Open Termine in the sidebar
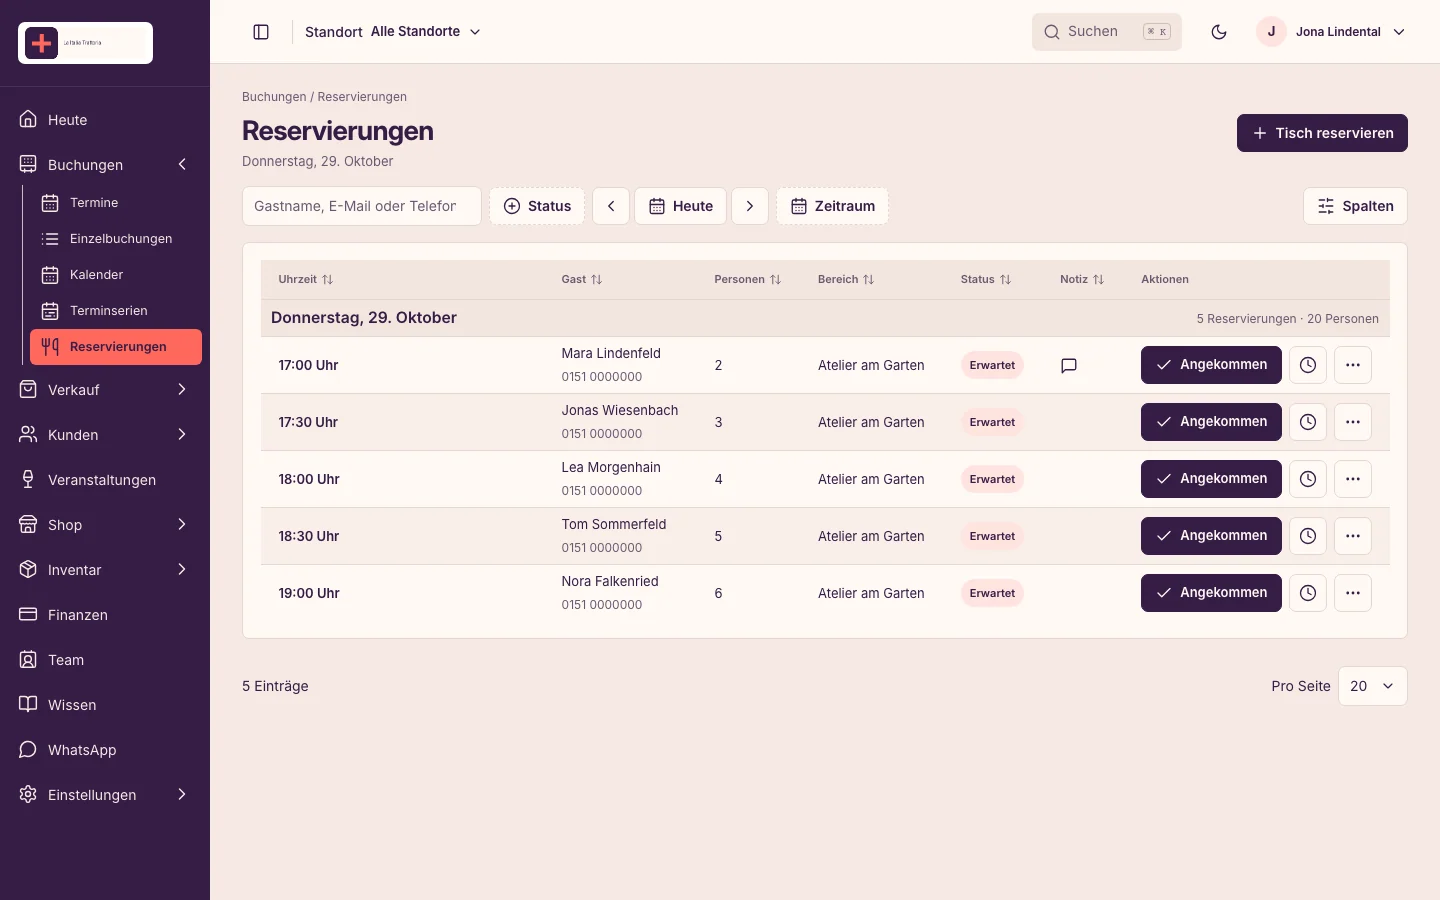The height and width of the screenshot is (900, 1440). tap(116, 203)
